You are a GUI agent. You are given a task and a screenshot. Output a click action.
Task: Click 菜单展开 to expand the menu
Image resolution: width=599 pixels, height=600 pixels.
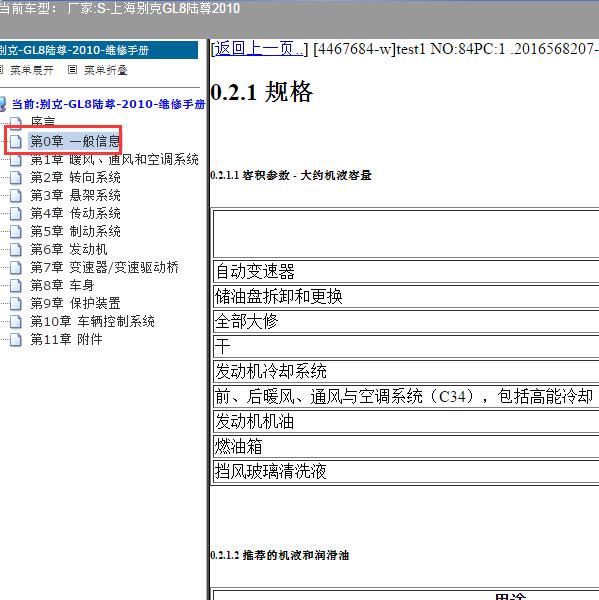click(31, 70)
